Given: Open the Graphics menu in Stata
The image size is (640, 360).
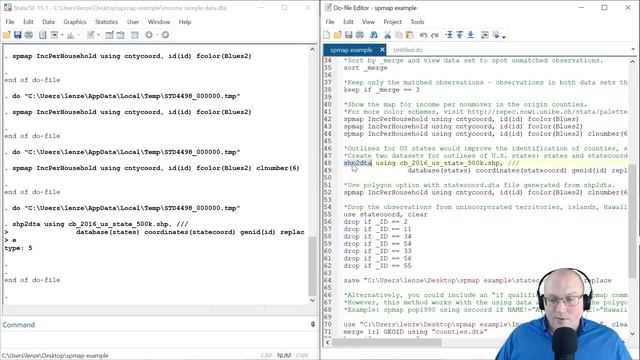Looking at the screenshot, I should pos(75,22).
